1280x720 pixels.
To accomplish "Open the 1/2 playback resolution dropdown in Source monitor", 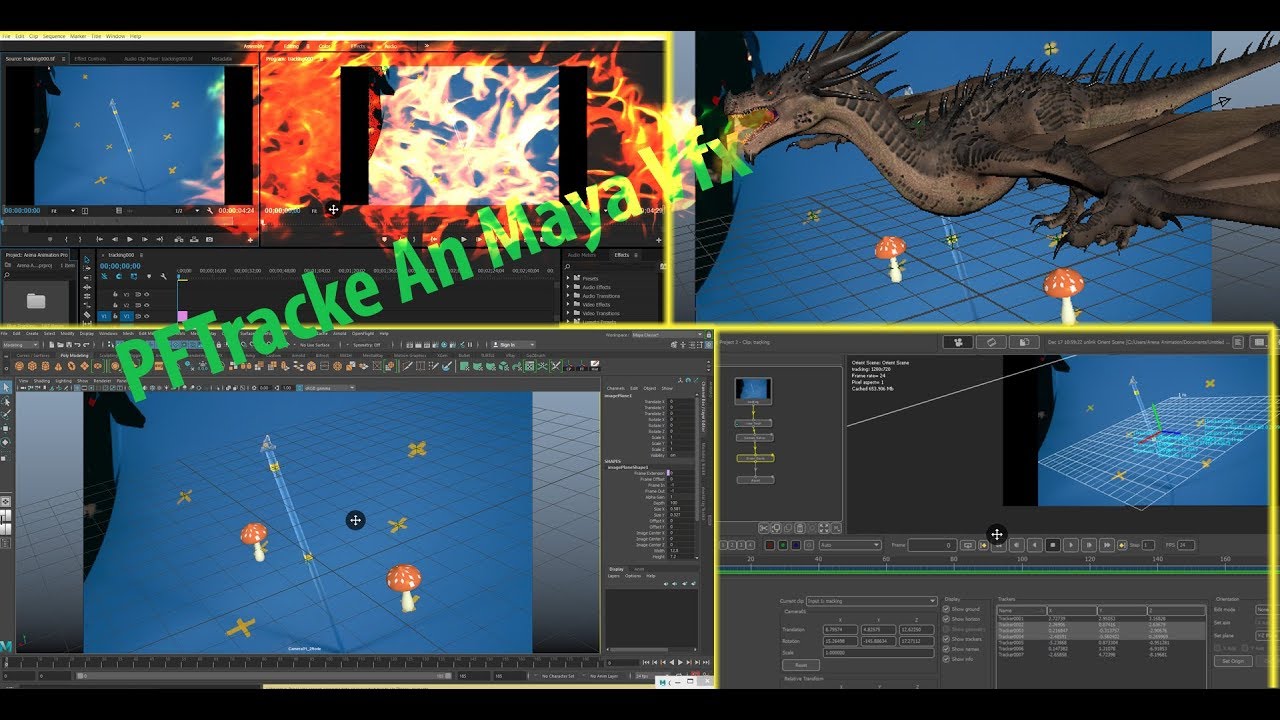I will pyautogui.click(x=187, y=211).
